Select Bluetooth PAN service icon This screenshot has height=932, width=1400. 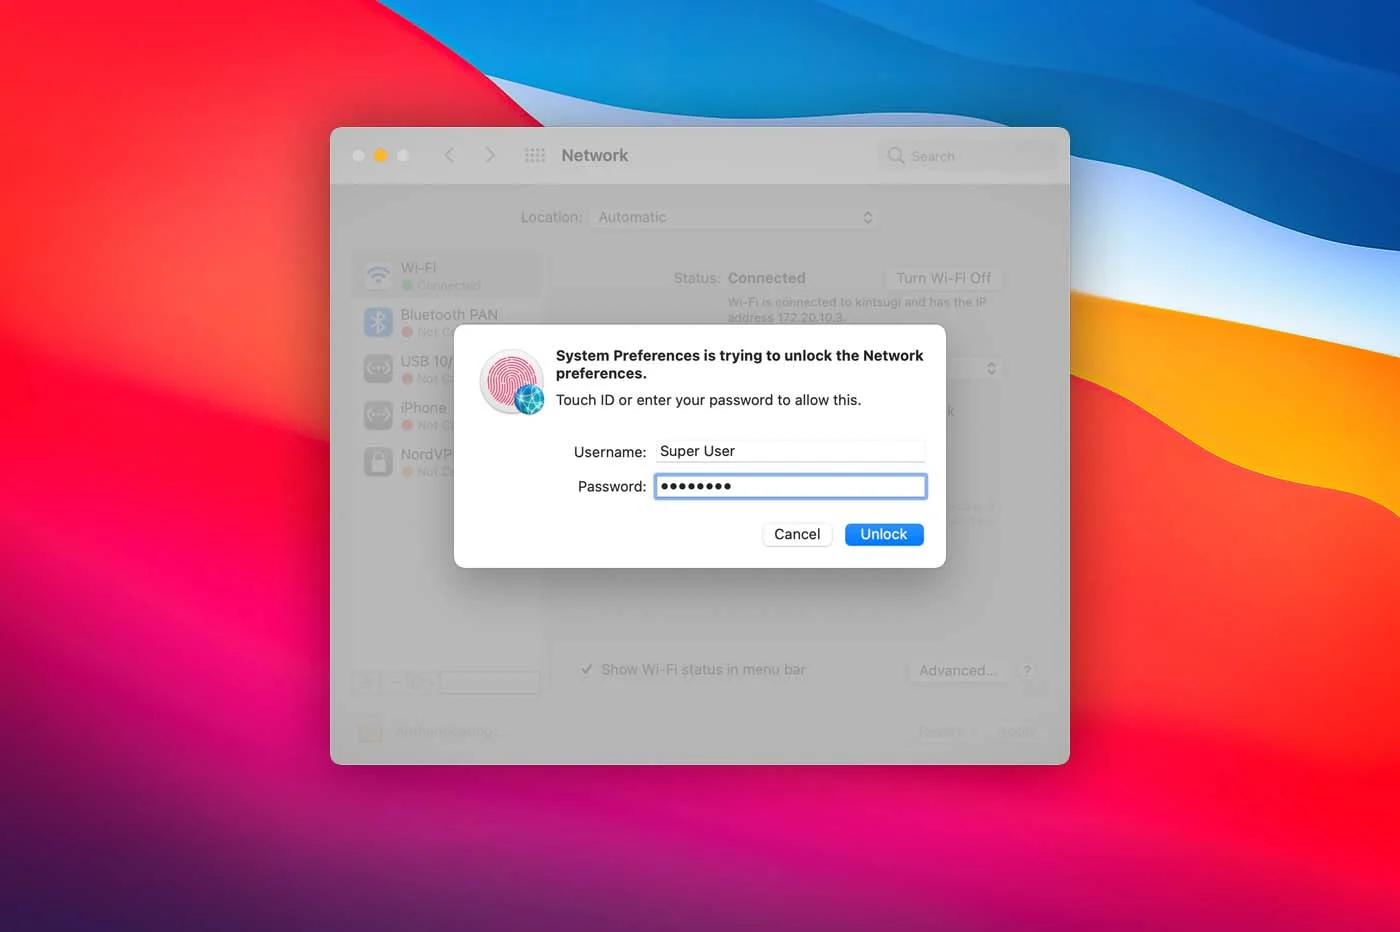pos(378,322)
